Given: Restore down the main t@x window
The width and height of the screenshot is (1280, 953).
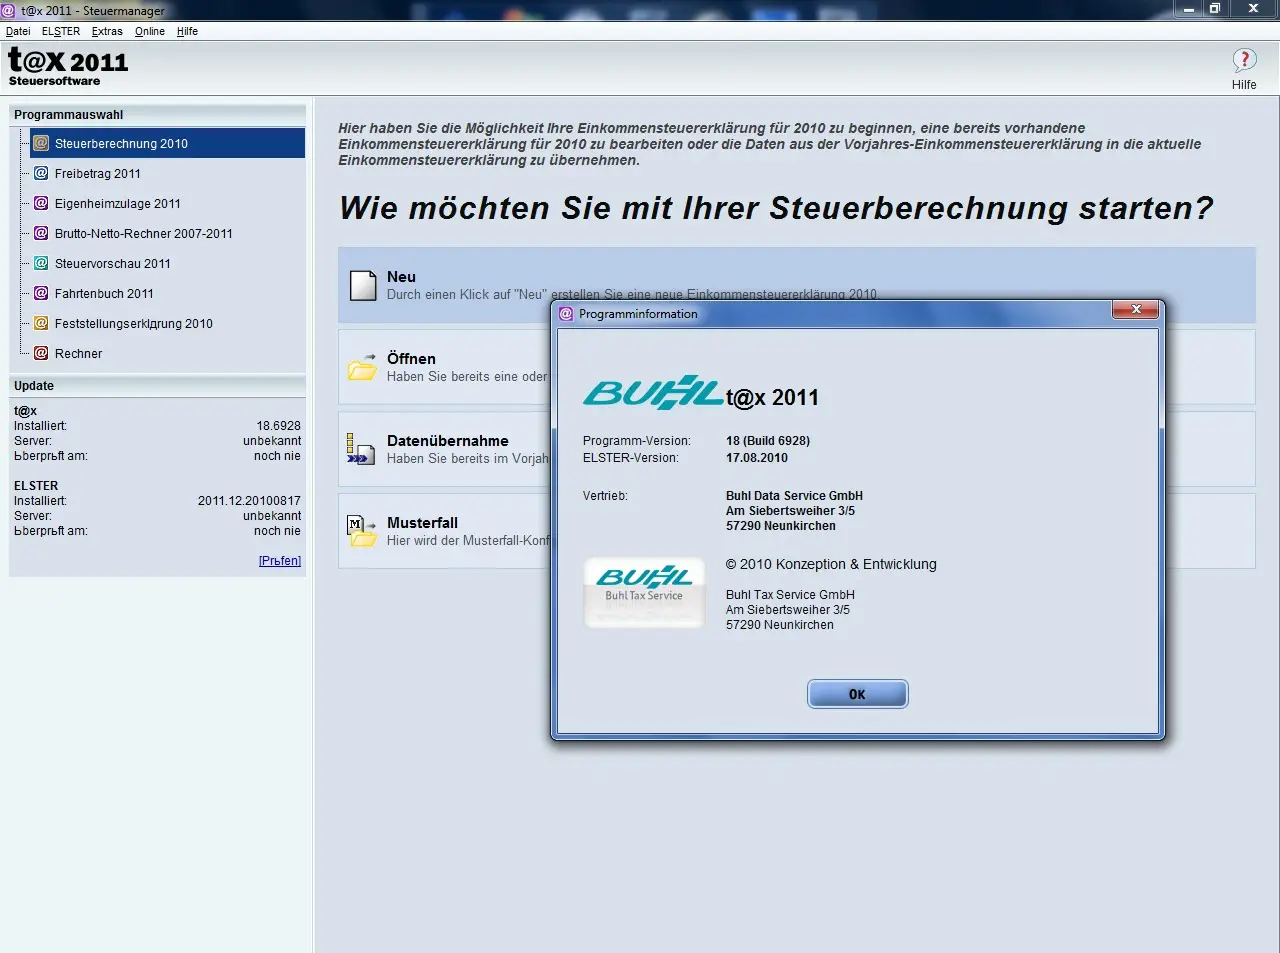Looking at the screenshot, I should point(1215,9).
